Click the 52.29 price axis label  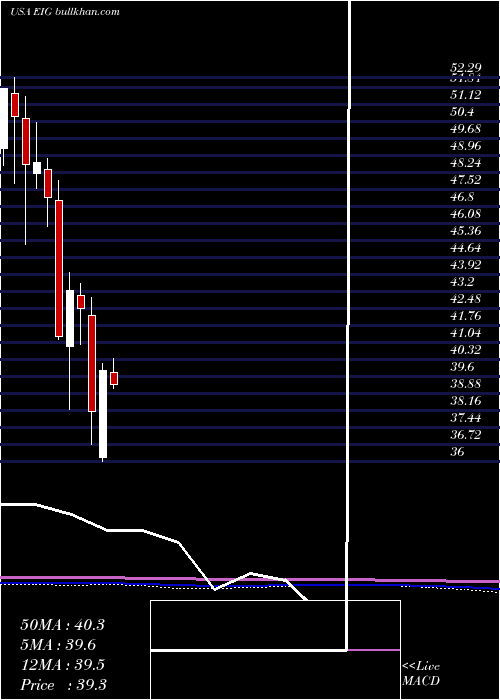[x=466, y=68]
